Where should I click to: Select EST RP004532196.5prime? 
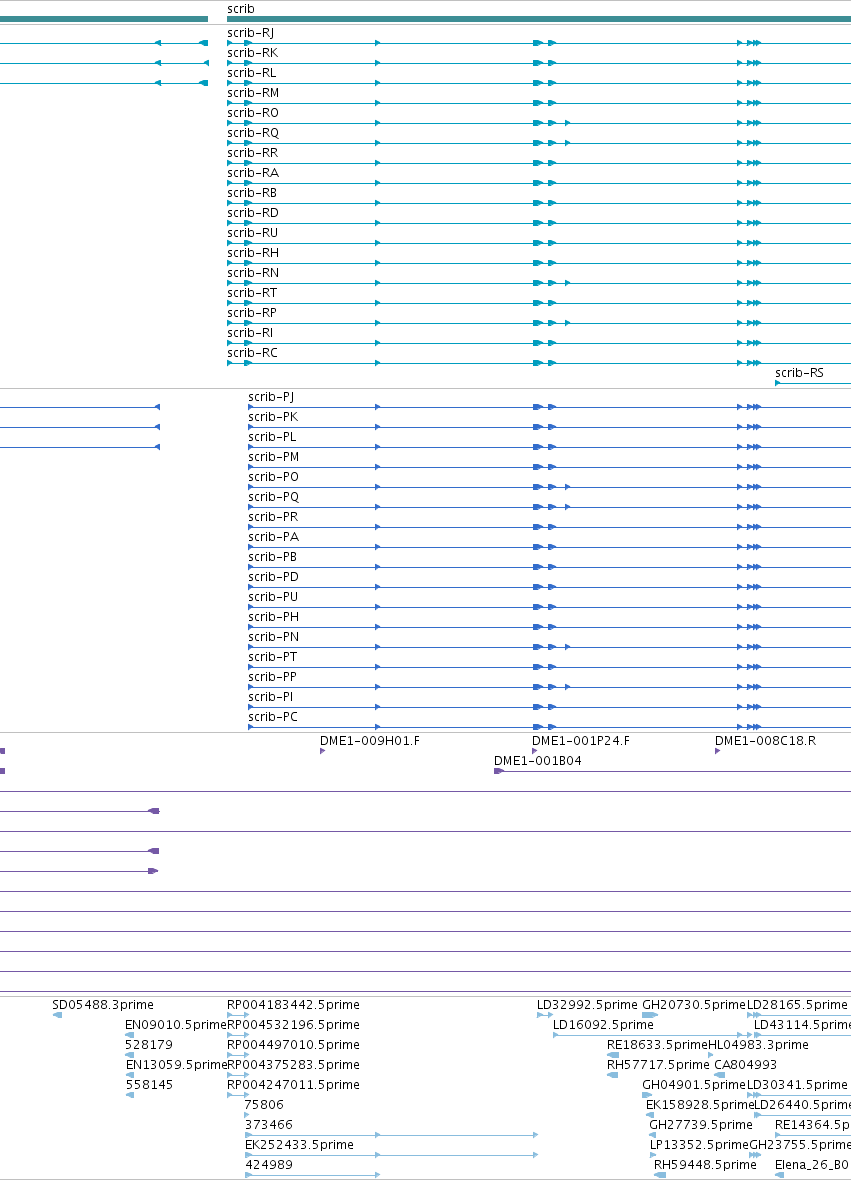293,1025
